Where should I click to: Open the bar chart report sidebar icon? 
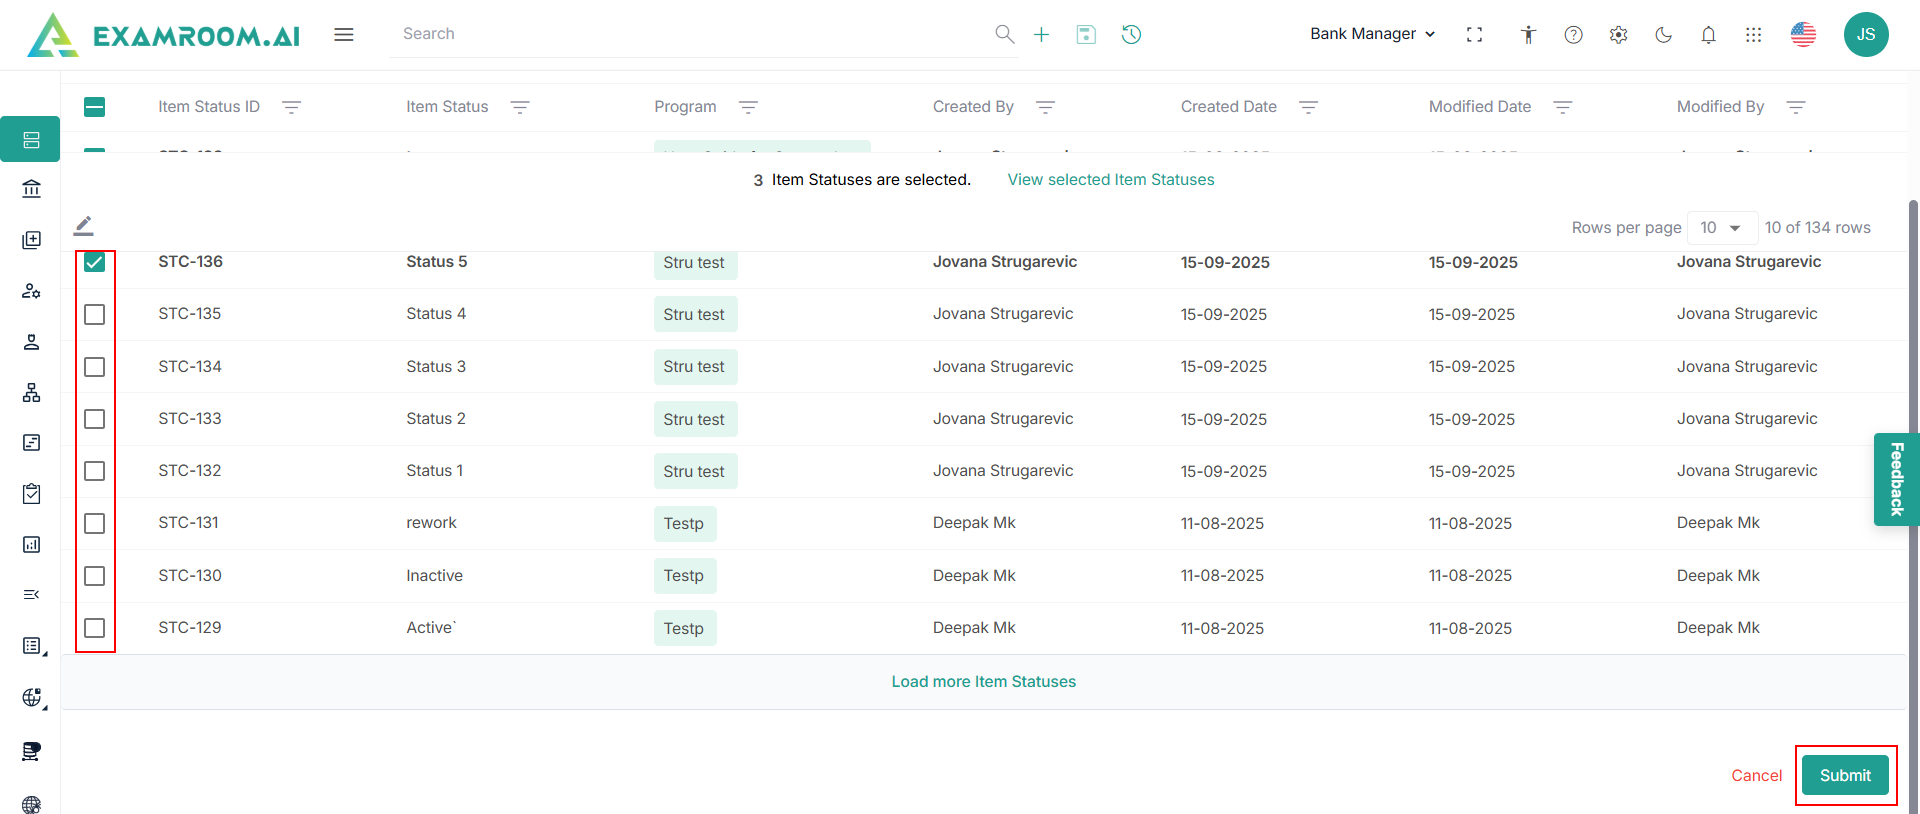click(32, 544)
